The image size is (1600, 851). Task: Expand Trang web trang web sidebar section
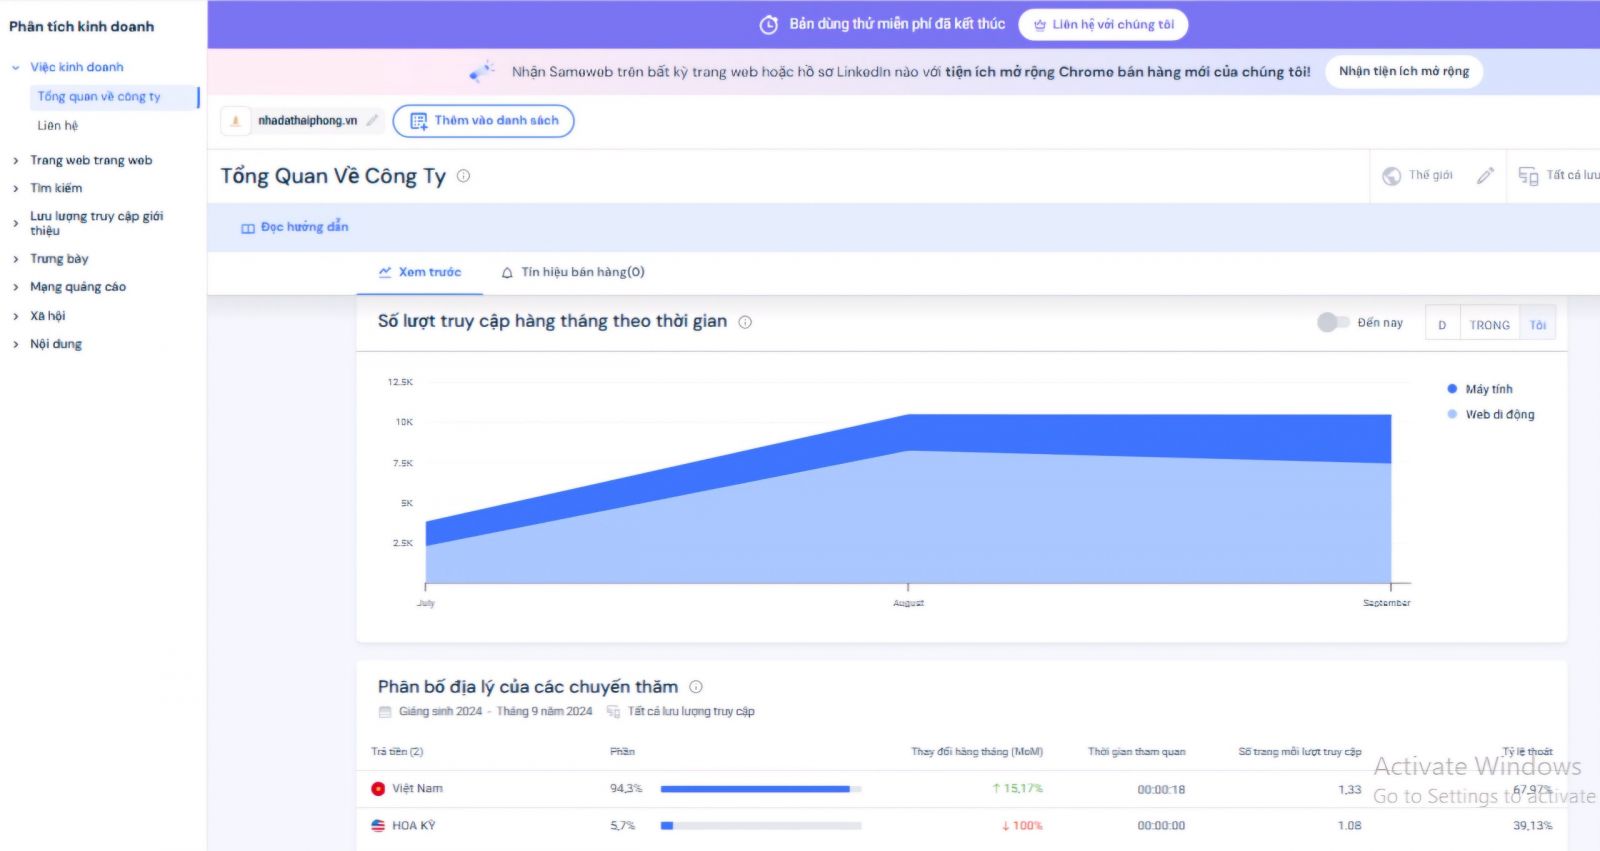pyautogui.click(x=90, y=160)
